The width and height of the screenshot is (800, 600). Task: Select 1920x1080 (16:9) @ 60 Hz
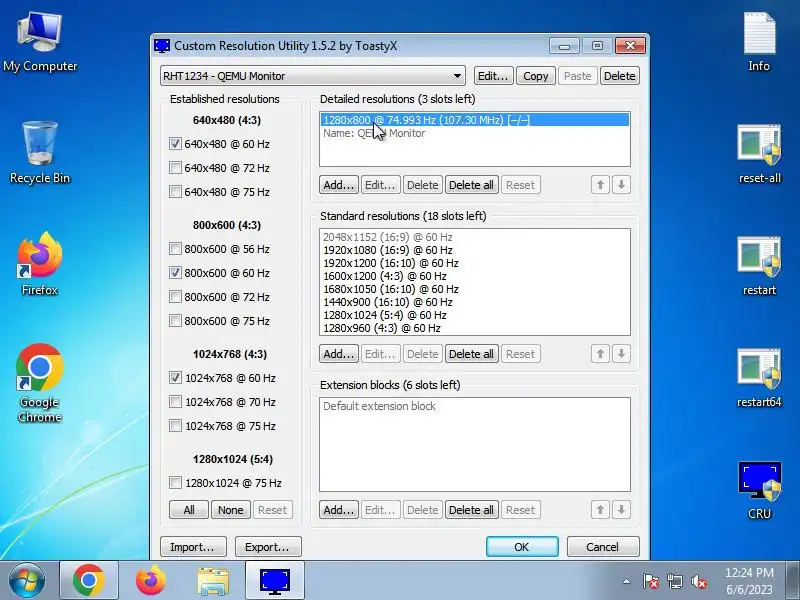[474, 250]
